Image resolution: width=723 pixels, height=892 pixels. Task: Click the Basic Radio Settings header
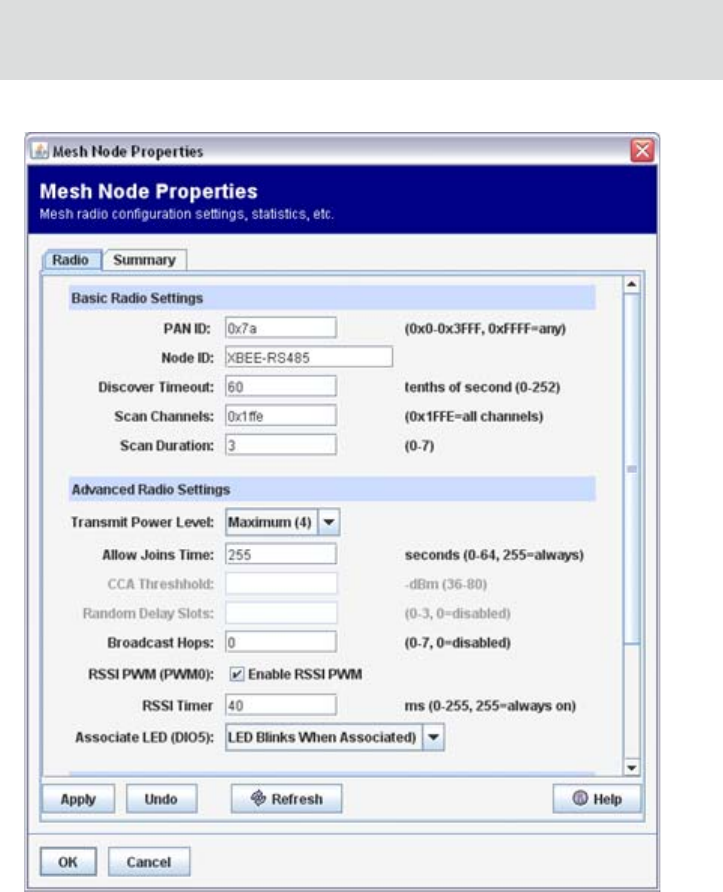(x=332, y=298)
